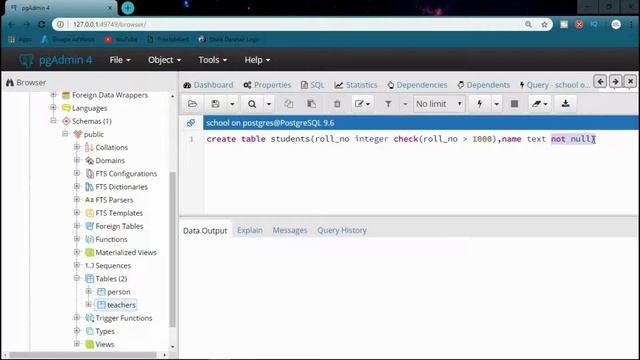Open the Dependencies tab
The width and height of the screenshot is (640, 360).
(417, 85)
